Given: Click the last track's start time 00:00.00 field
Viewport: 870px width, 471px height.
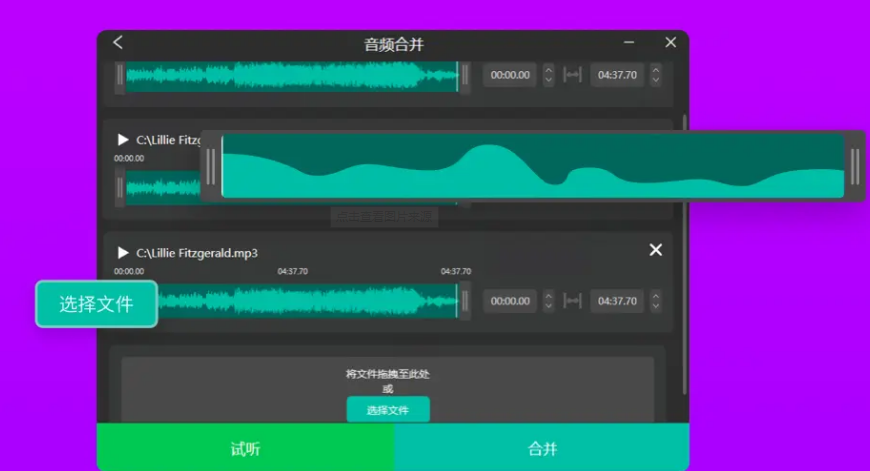Looking at the screenshot, I should pos(510,301).
